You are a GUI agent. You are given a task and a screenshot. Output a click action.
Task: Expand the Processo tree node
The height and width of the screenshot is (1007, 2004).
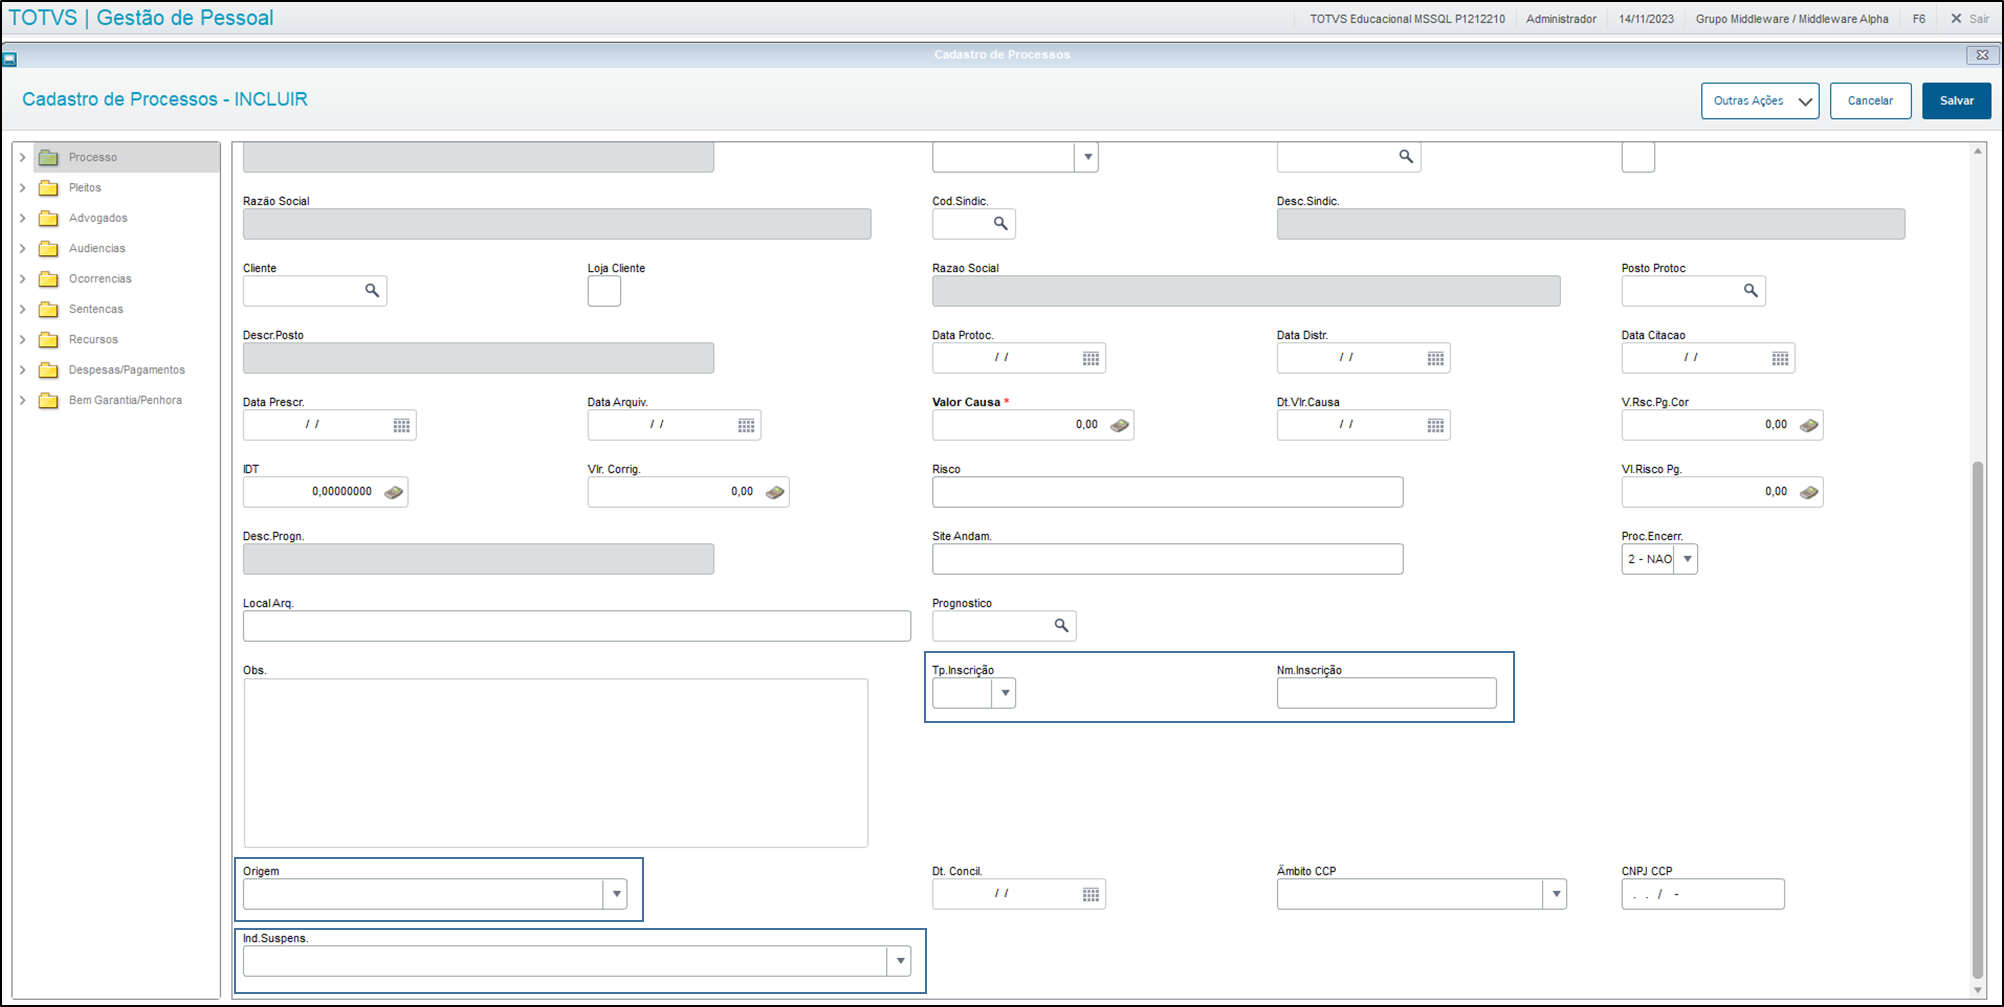tap(23, 157)
